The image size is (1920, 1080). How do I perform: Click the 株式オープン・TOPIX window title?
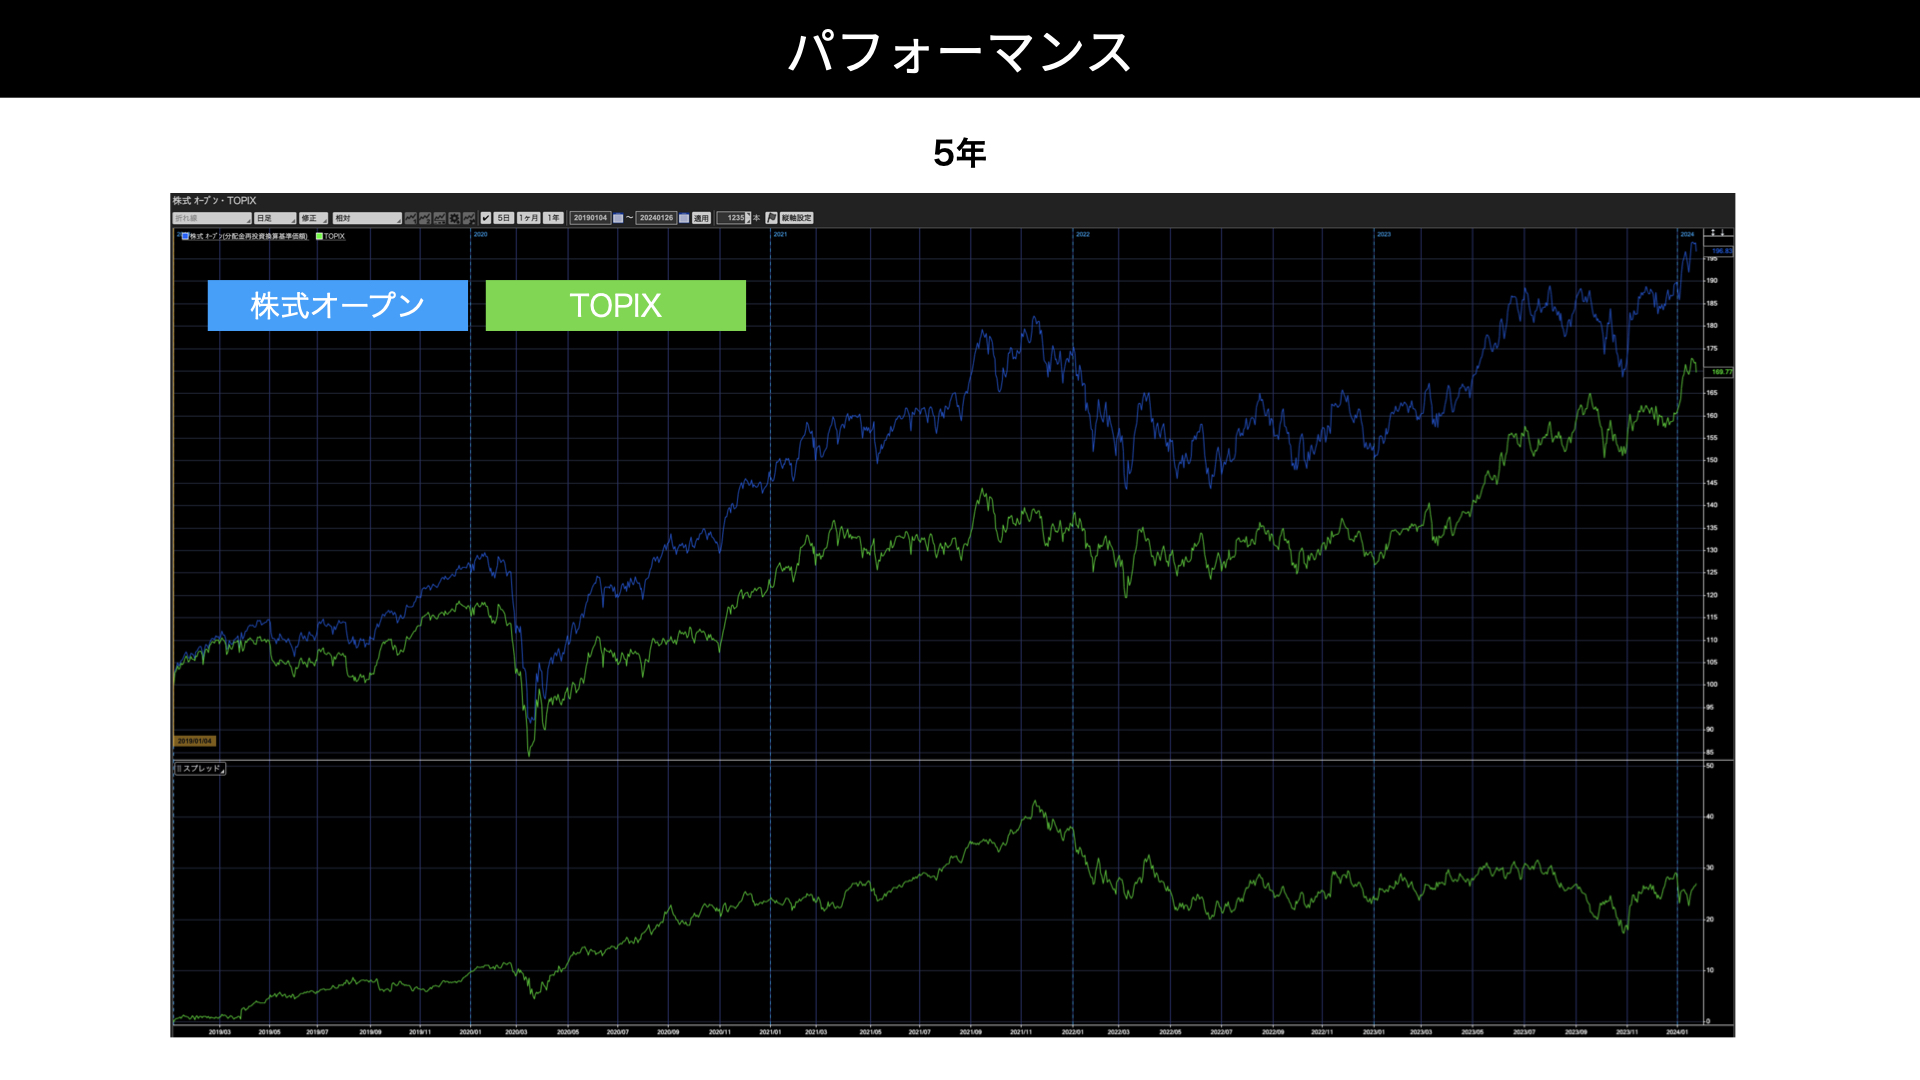pyautogui.click(x=214, y=201)
